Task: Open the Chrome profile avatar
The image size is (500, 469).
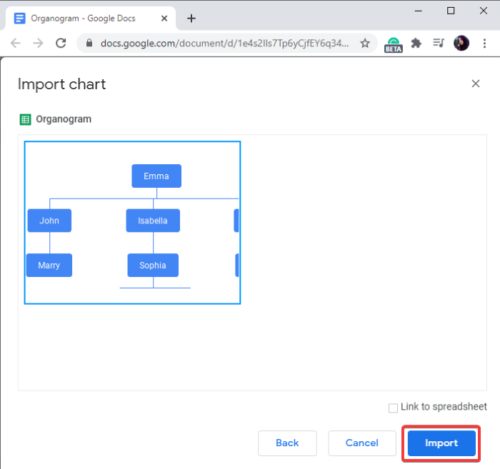Action: coord(462,43)
